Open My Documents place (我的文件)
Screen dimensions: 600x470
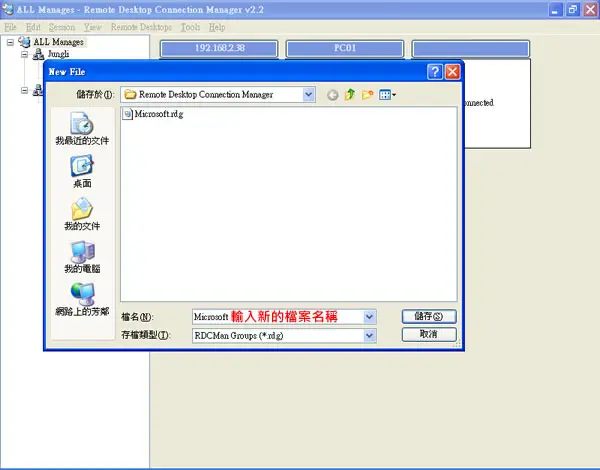point(82,214)
